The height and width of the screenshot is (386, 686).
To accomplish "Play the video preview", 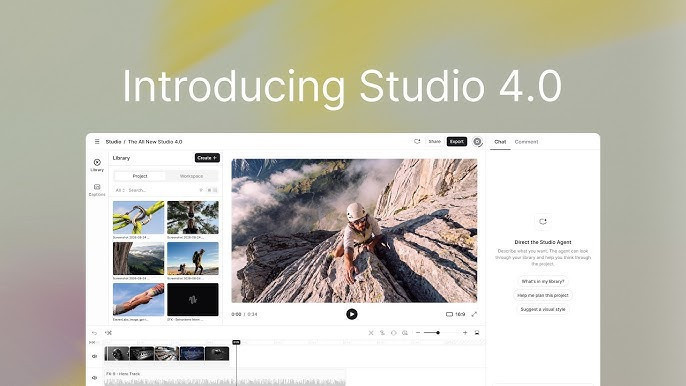I will pos(352,314).
